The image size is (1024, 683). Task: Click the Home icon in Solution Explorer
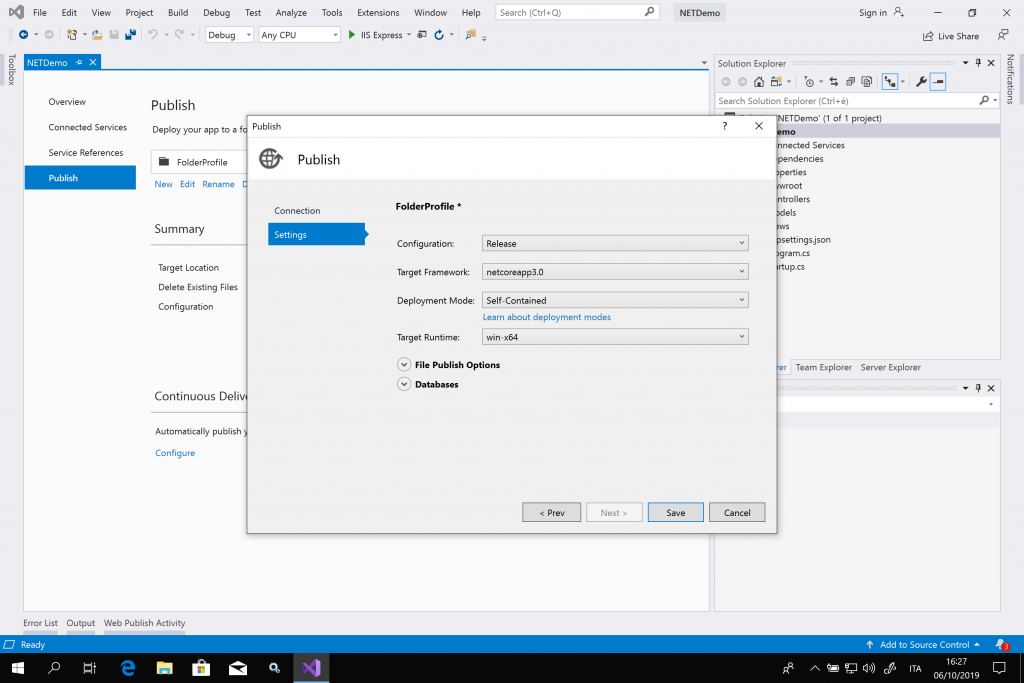click(758, 82)
